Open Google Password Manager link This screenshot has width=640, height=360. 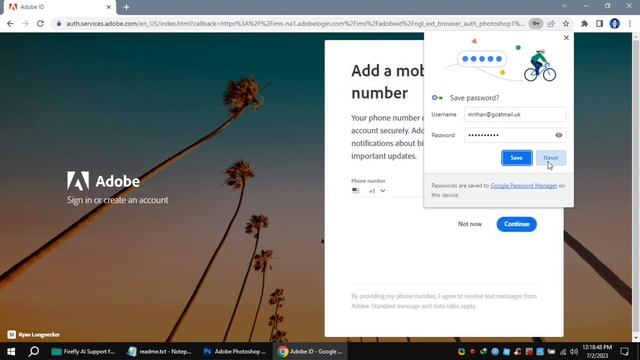(x=523, y=186)
